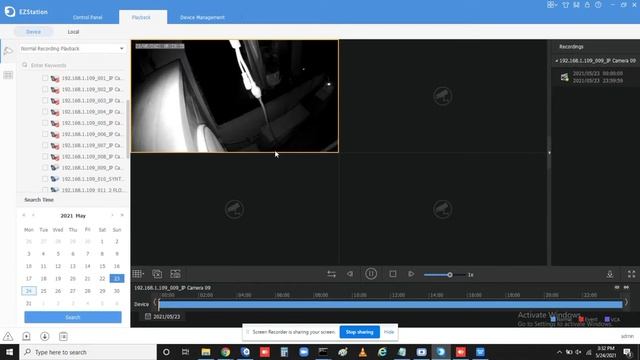Toggle synchronous playback arrows icon

(331, 274)
